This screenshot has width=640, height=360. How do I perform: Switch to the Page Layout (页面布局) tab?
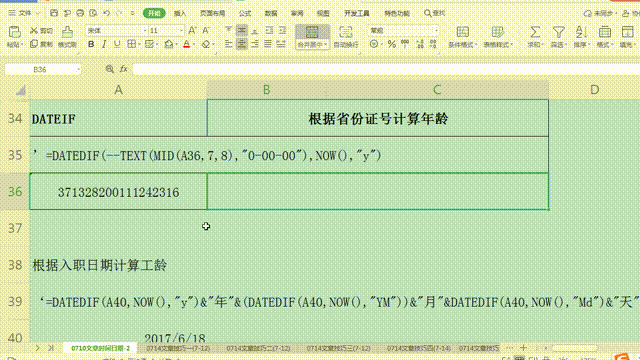[212, 13]
